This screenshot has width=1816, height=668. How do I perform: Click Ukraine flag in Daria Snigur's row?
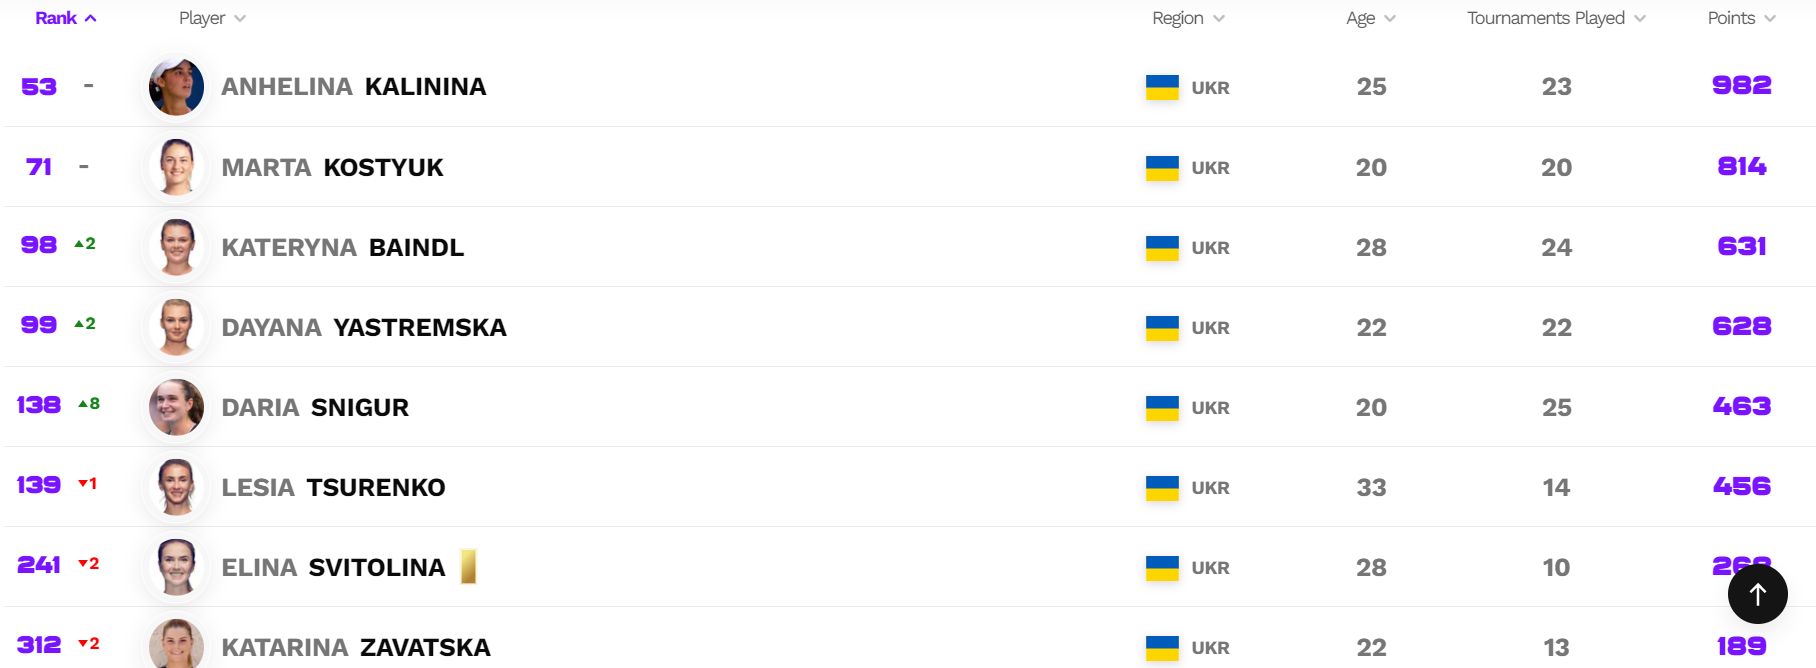click(1162, 407)
